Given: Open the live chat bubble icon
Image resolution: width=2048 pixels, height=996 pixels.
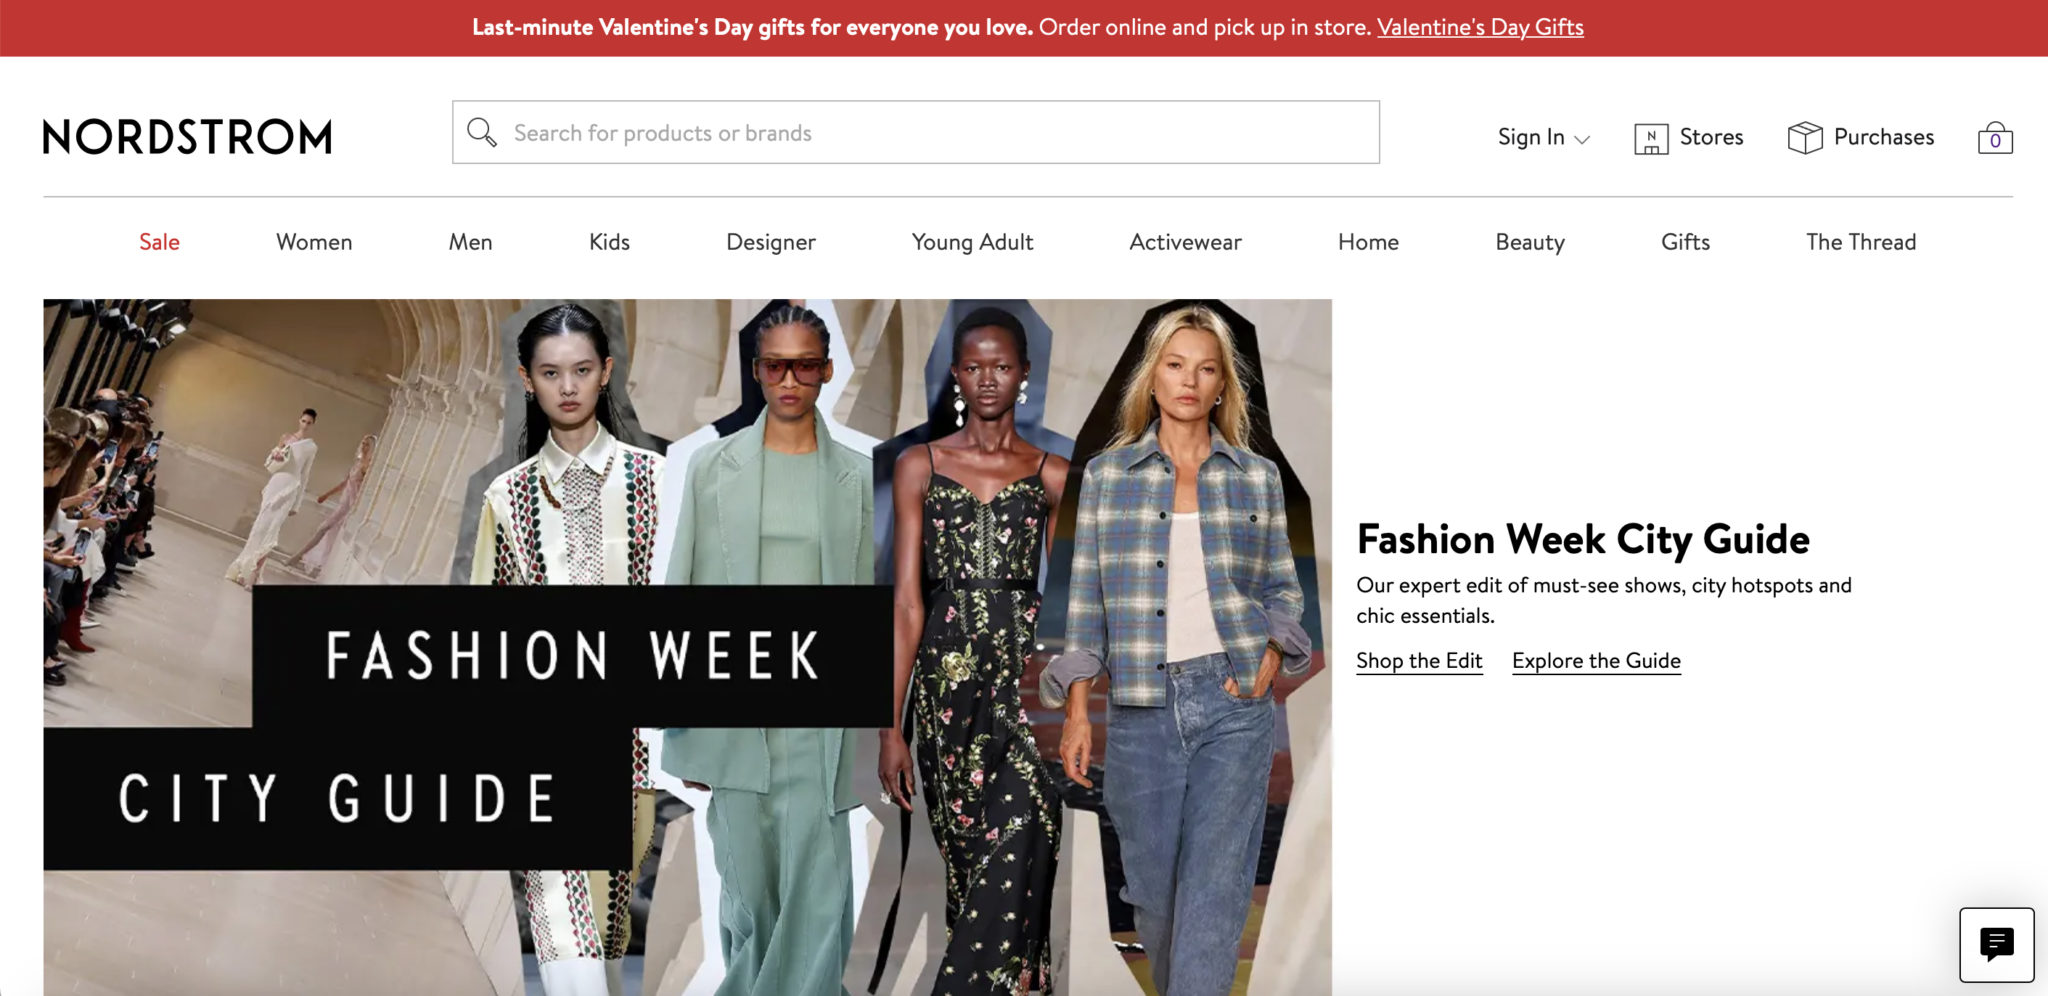Looking at the screenshot, I should tap(1997, 945).
